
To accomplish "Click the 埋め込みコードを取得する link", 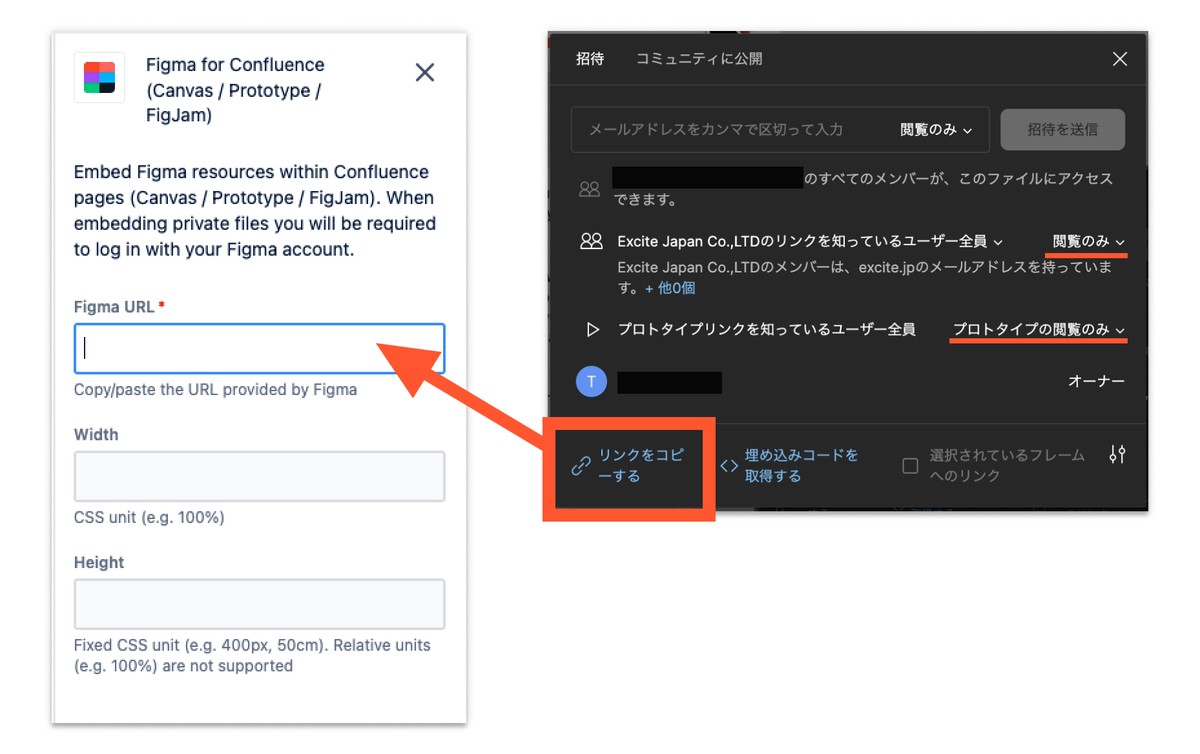I will click(801, 465).
